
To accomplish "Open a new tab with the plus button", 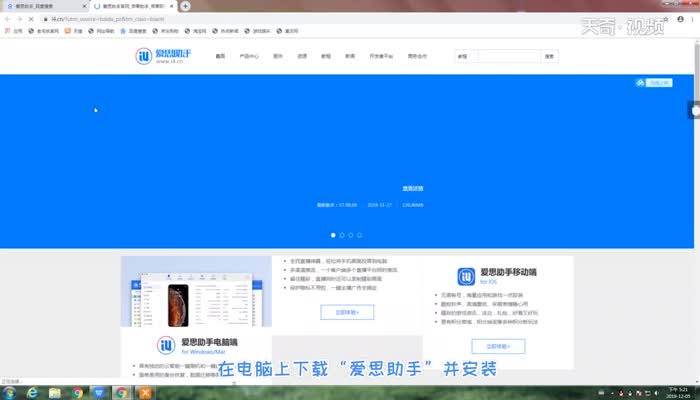I will click(x=185, y=6).
